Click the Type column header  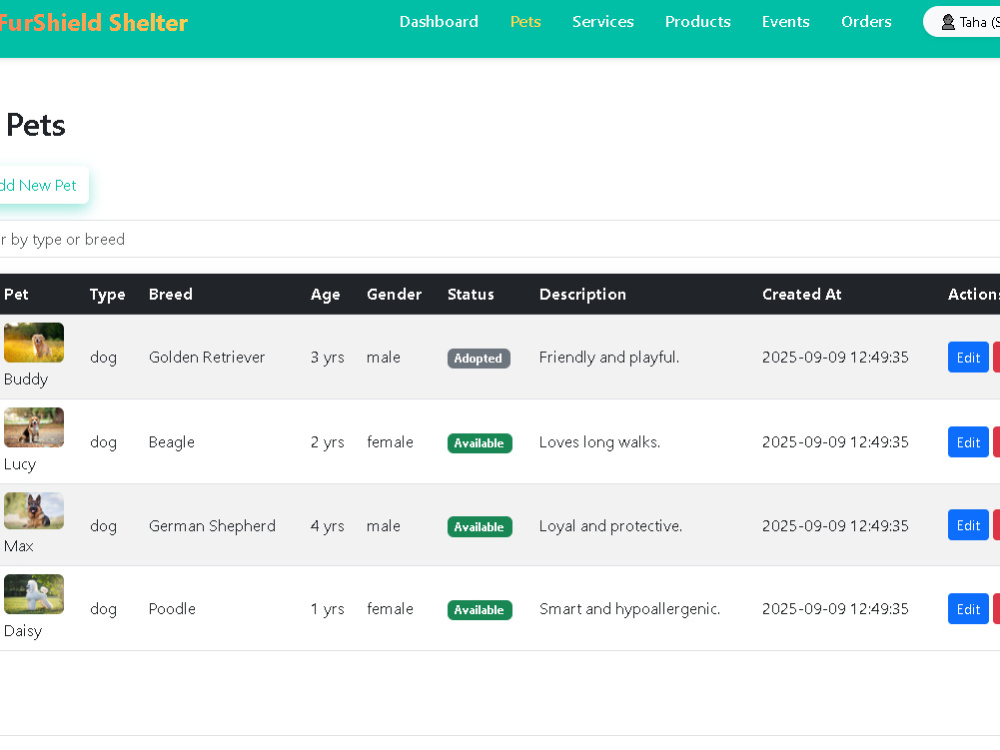107,295
